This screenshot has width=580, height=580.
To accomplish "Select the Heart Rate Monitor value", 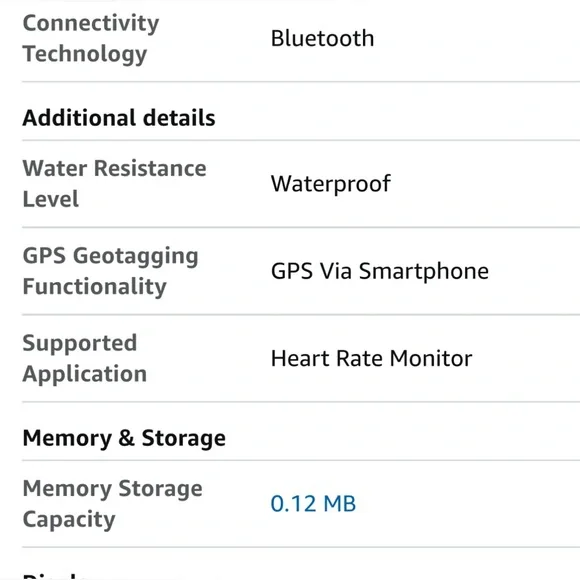I will pyautogui.click(x=371, y=358).
